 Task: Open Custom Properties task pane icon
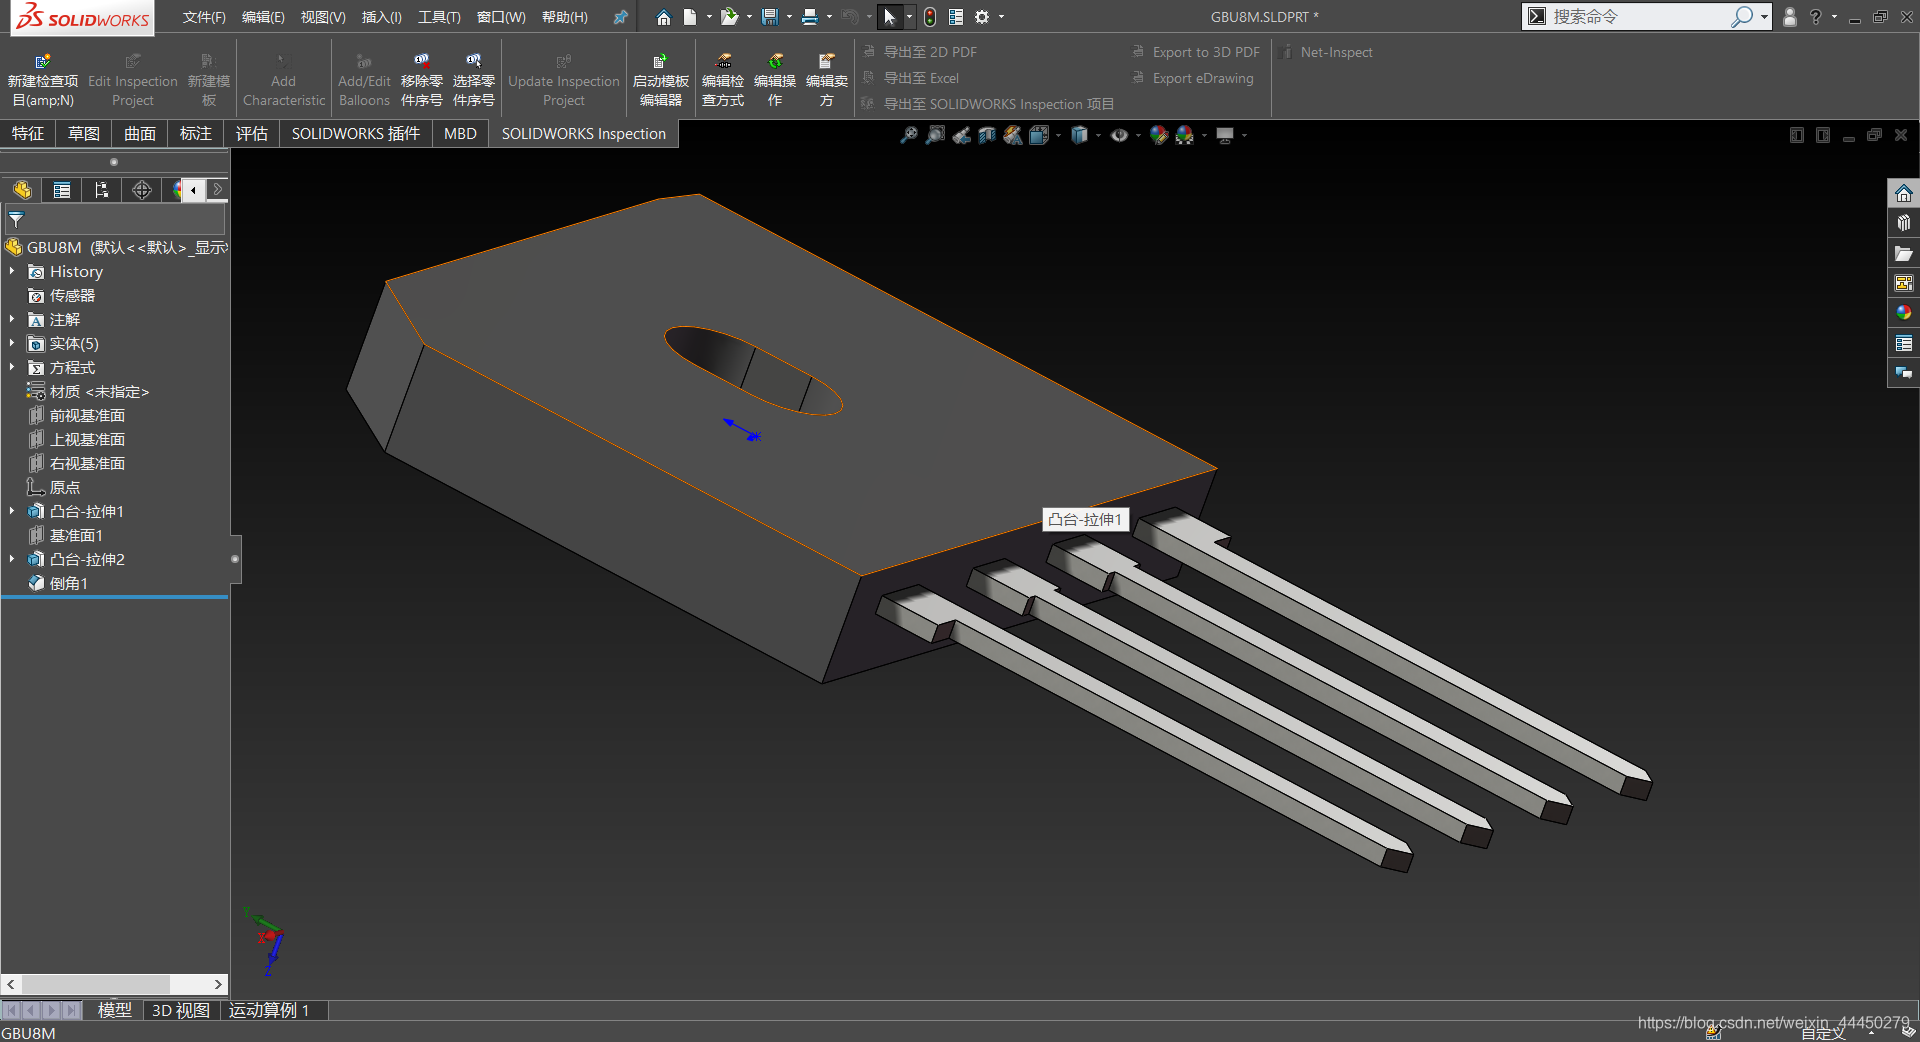(1904, 343)
